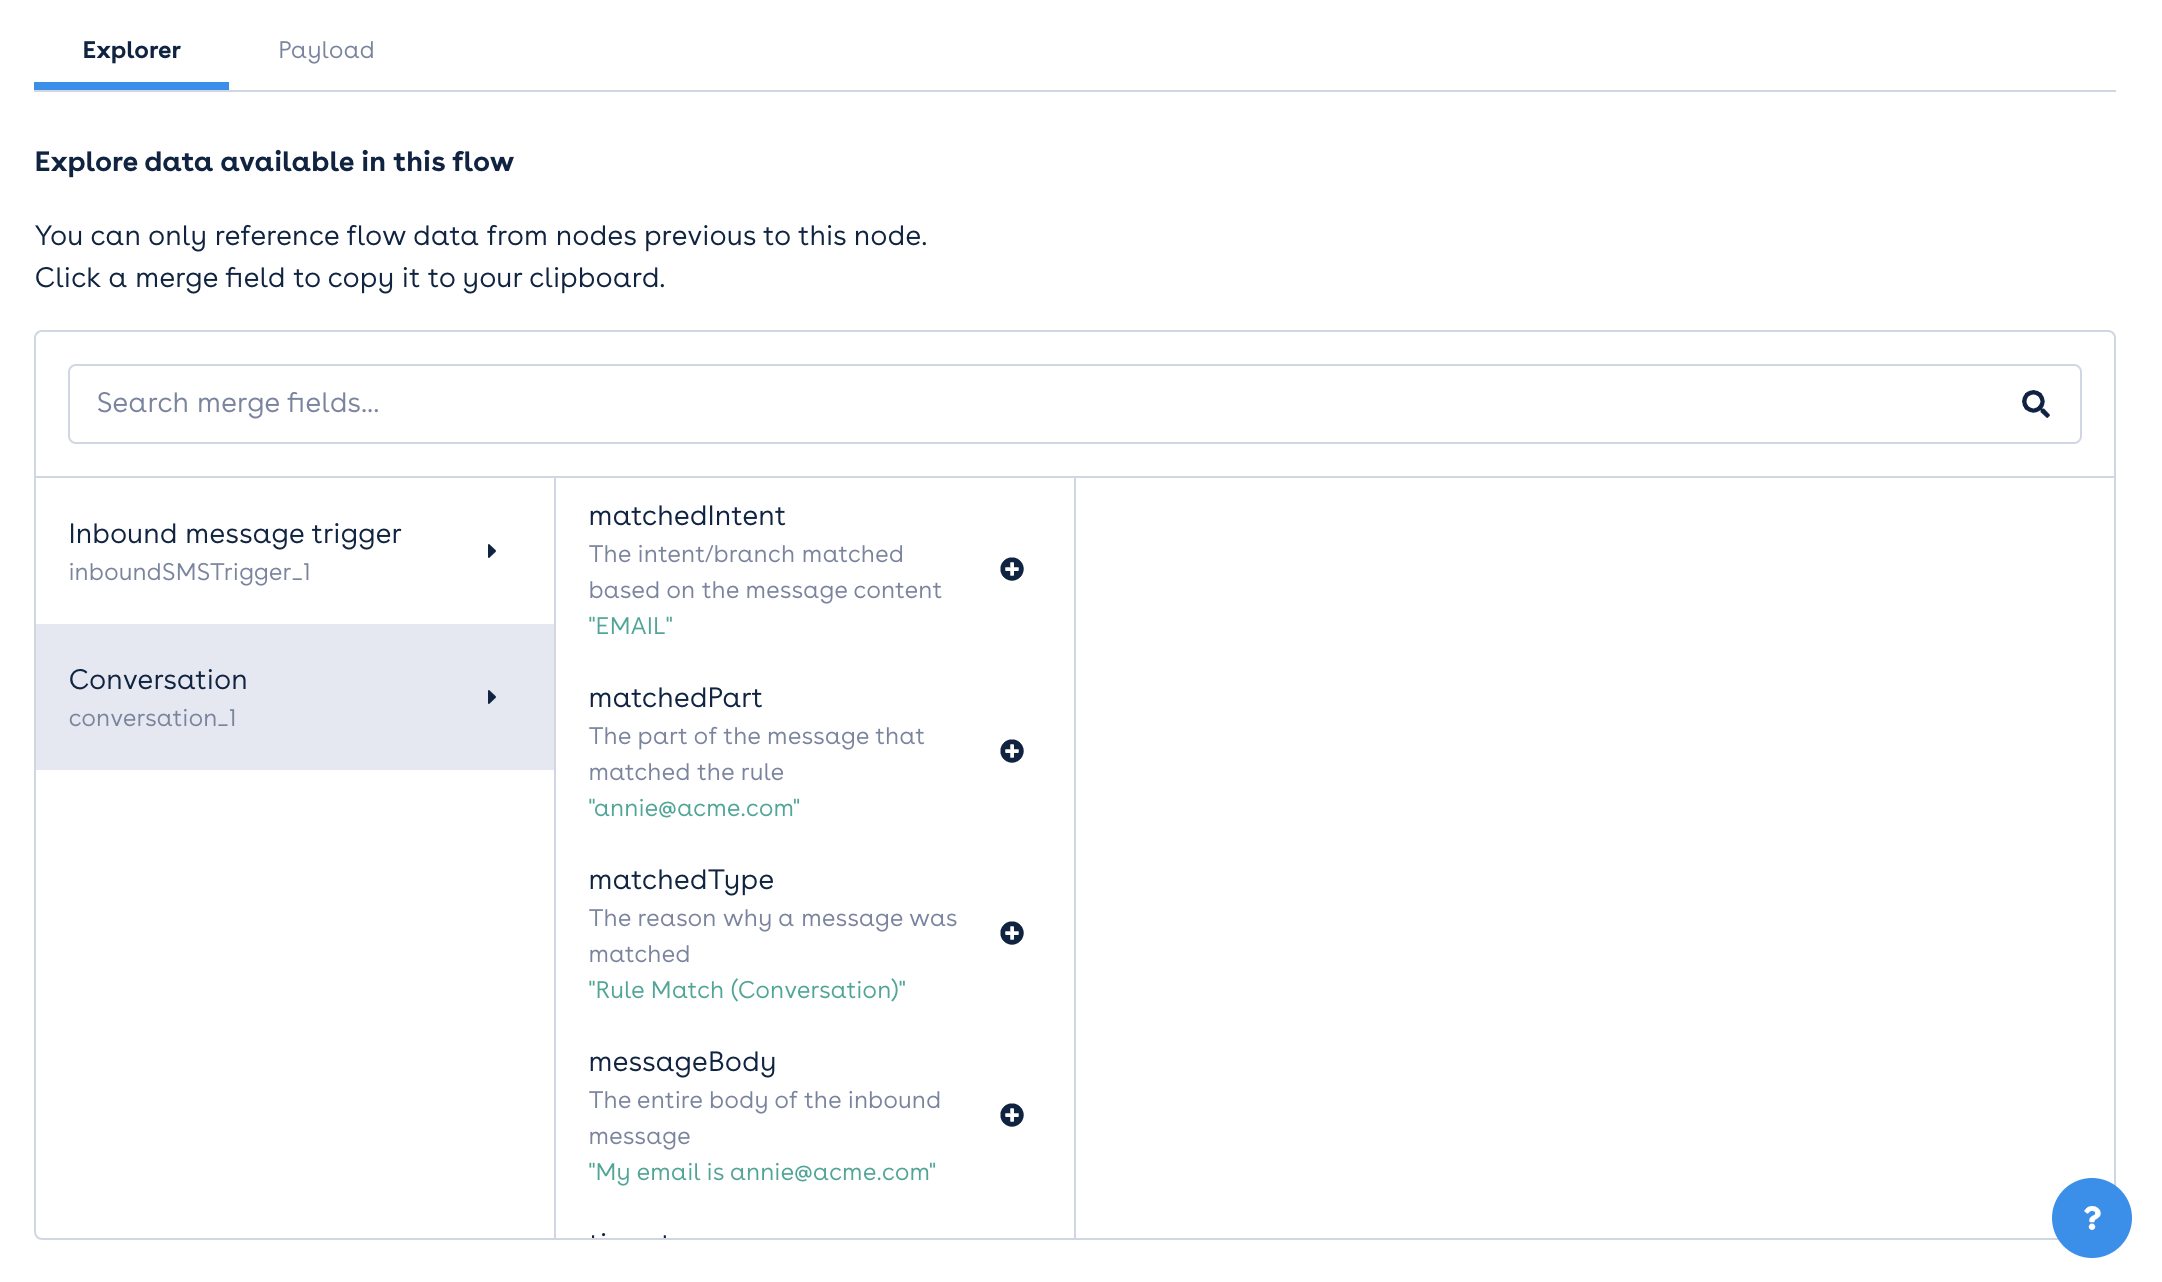Click the search magnifying glass icon

2035,403
